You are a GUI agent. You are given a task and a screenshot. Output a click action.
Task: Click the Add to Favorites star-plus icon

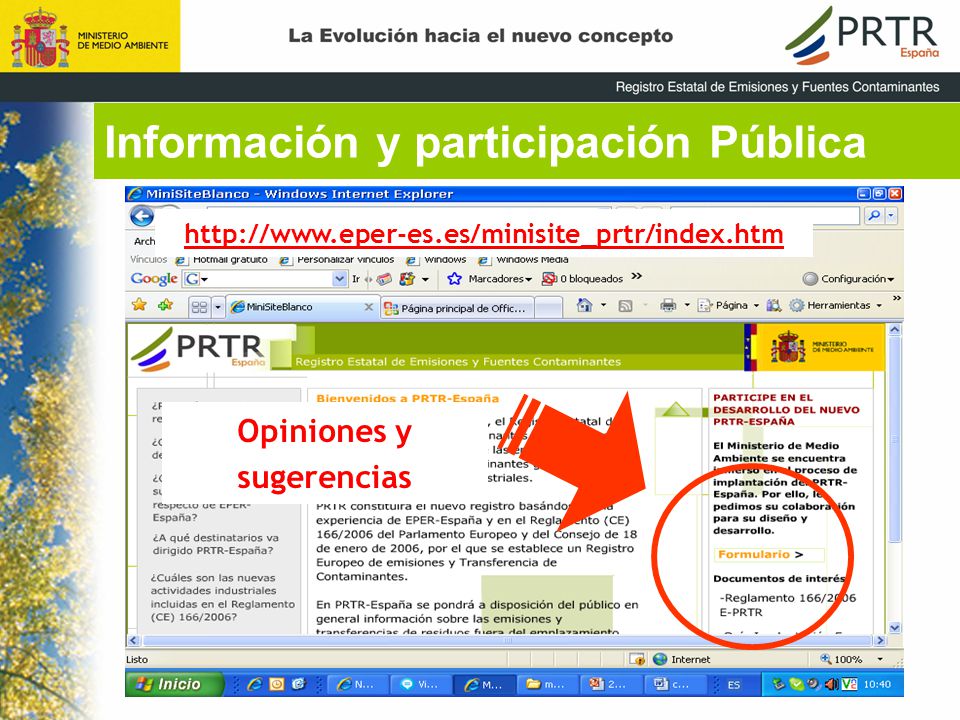coord(165,304)
